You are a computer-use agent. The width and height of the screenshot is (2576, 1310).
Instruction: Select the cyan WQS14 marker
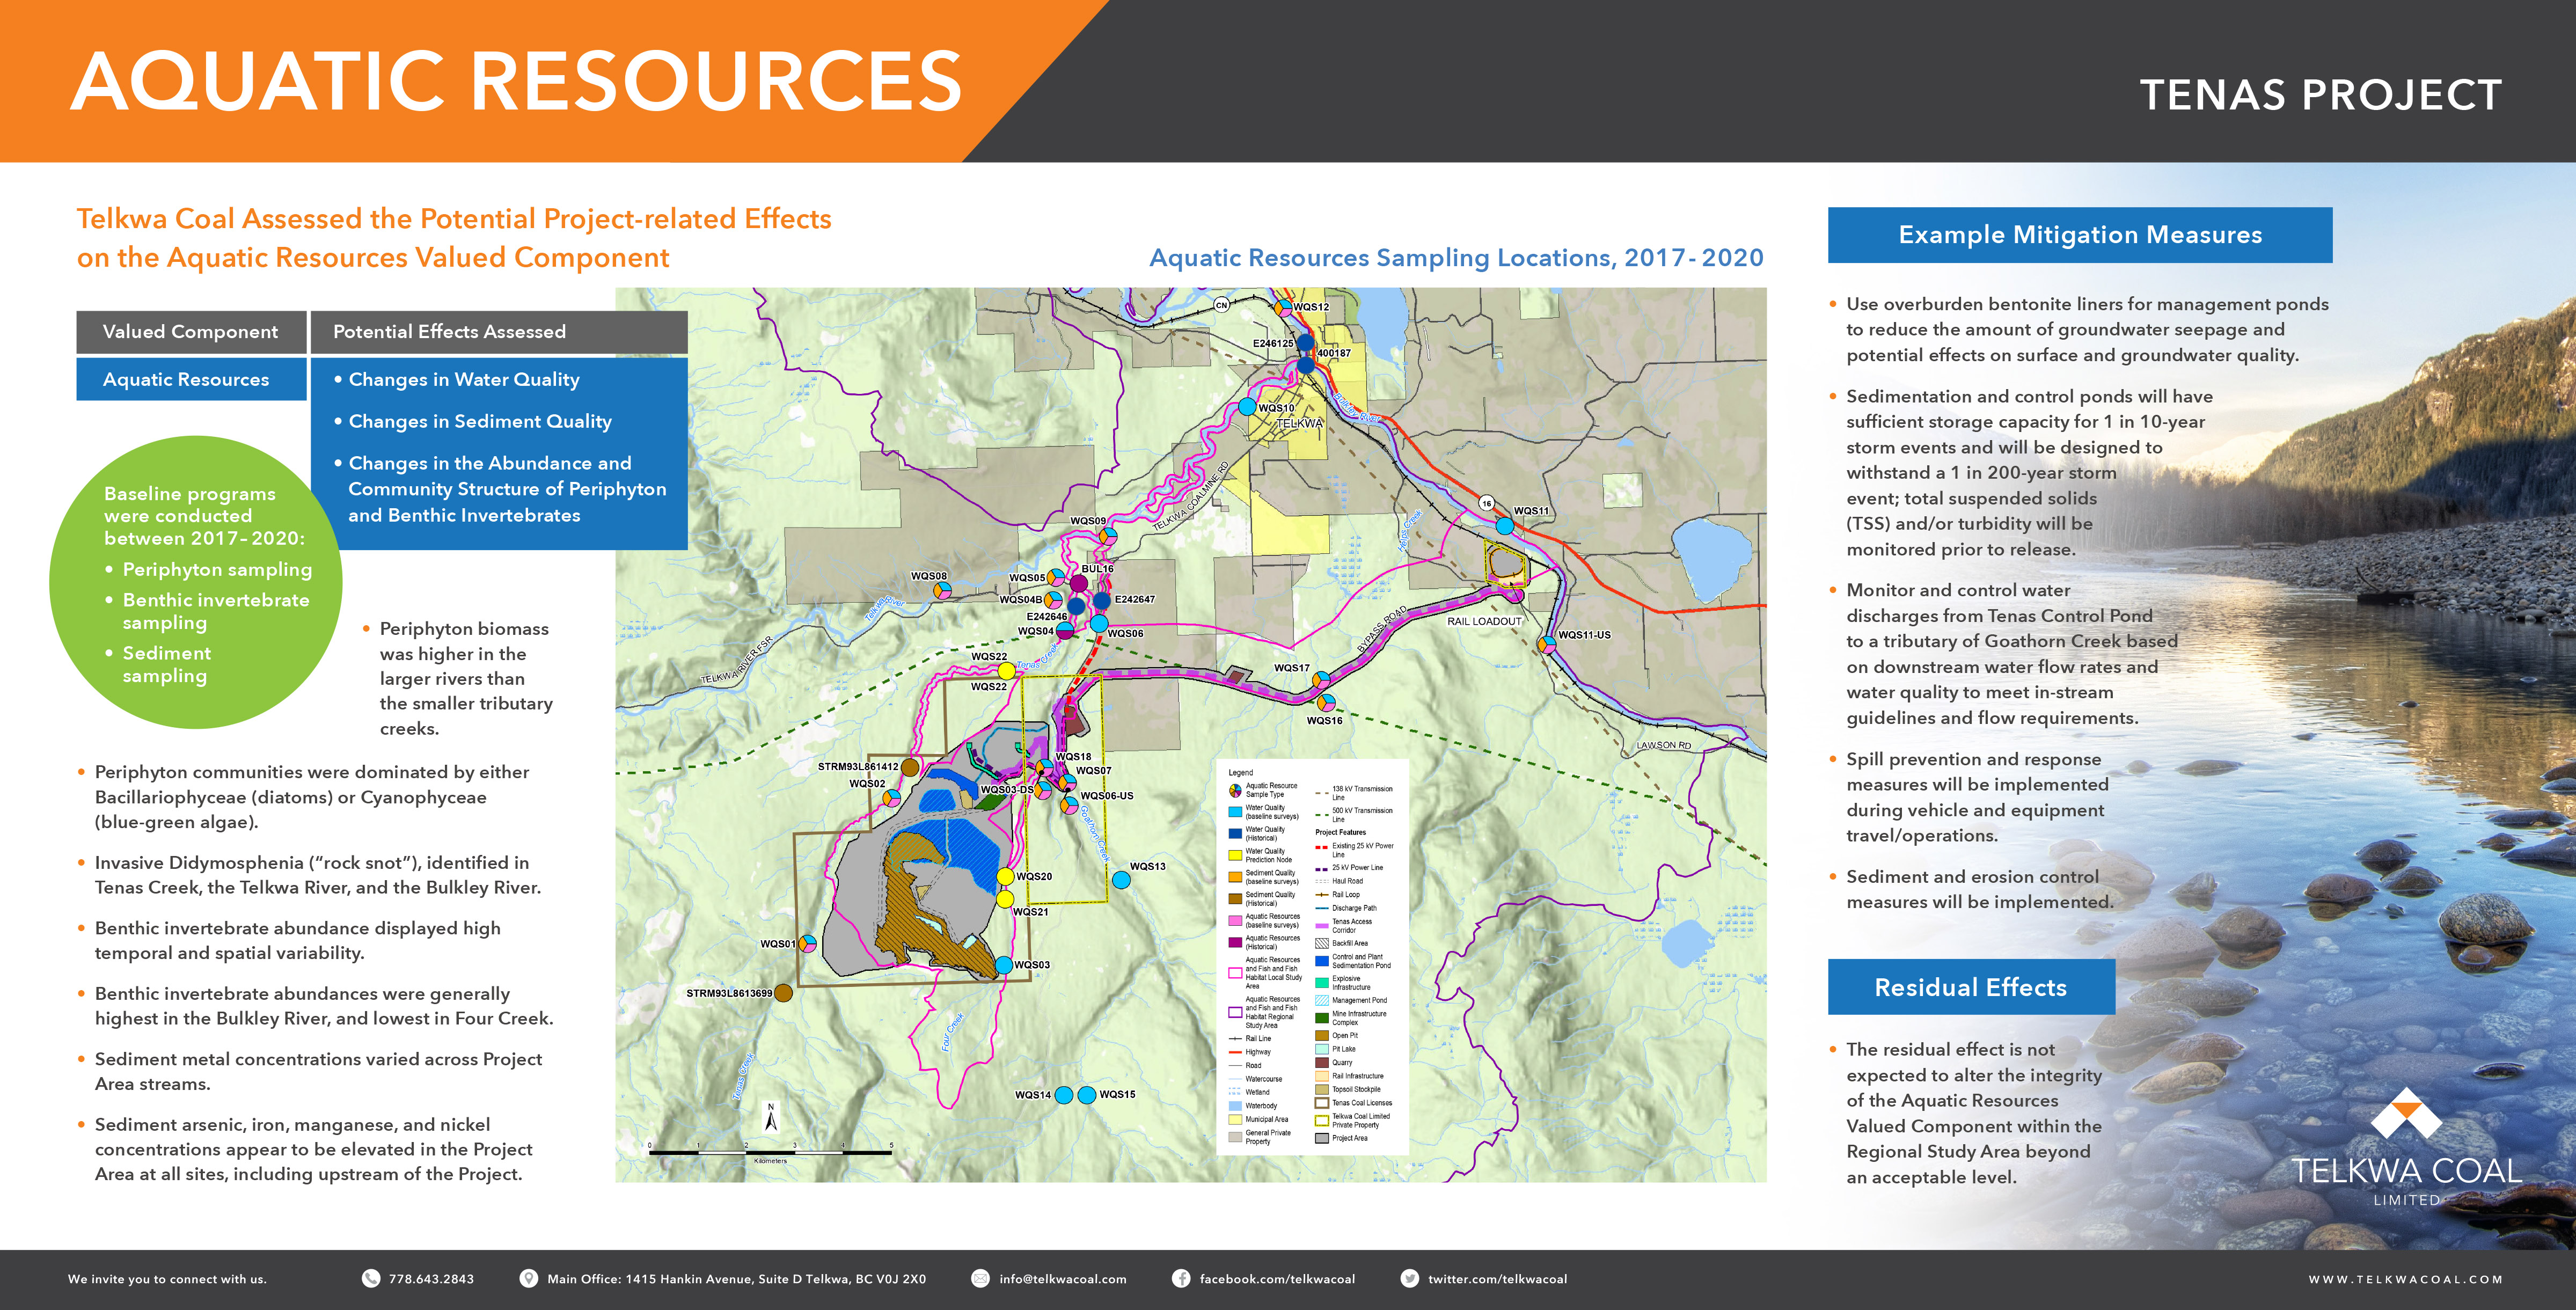click(x=1064, y=1095)
